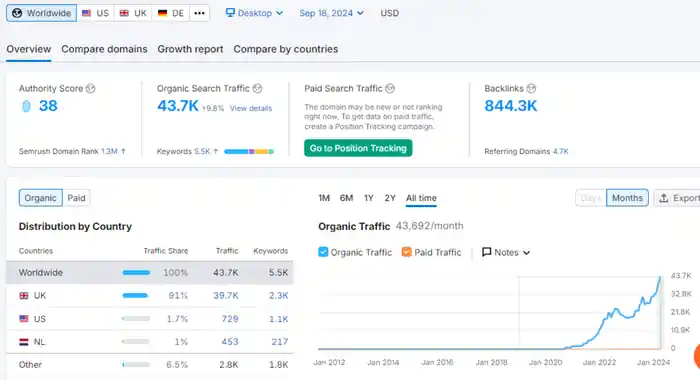Click the Paid Search Traffic info icon
This screenshot has width=700, height=380.
point(390,88)
